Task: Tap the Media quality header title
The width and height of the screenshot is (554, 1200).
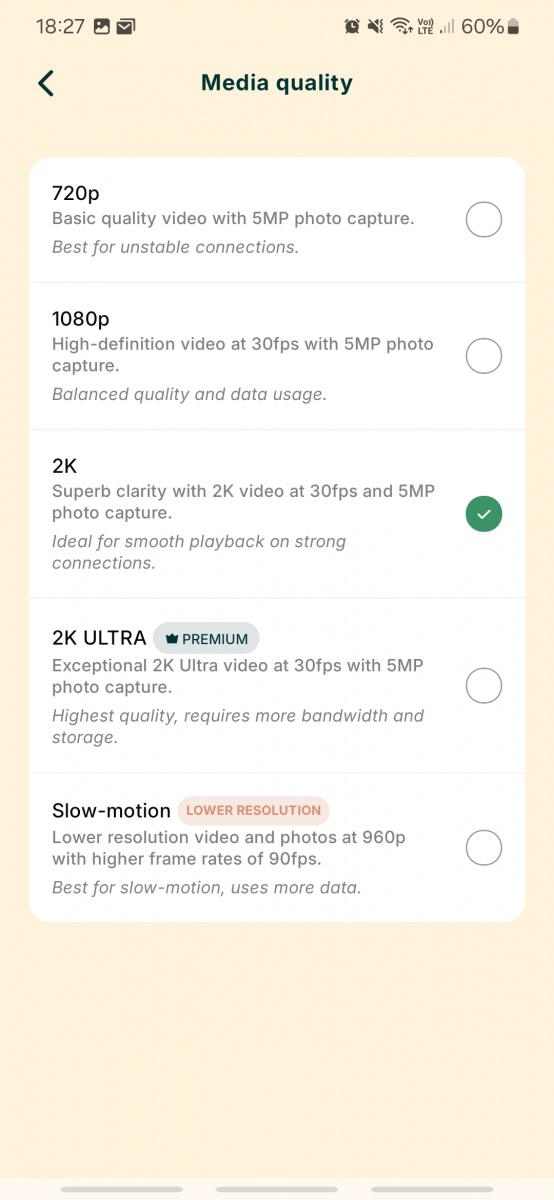Action: coord(277,83)
